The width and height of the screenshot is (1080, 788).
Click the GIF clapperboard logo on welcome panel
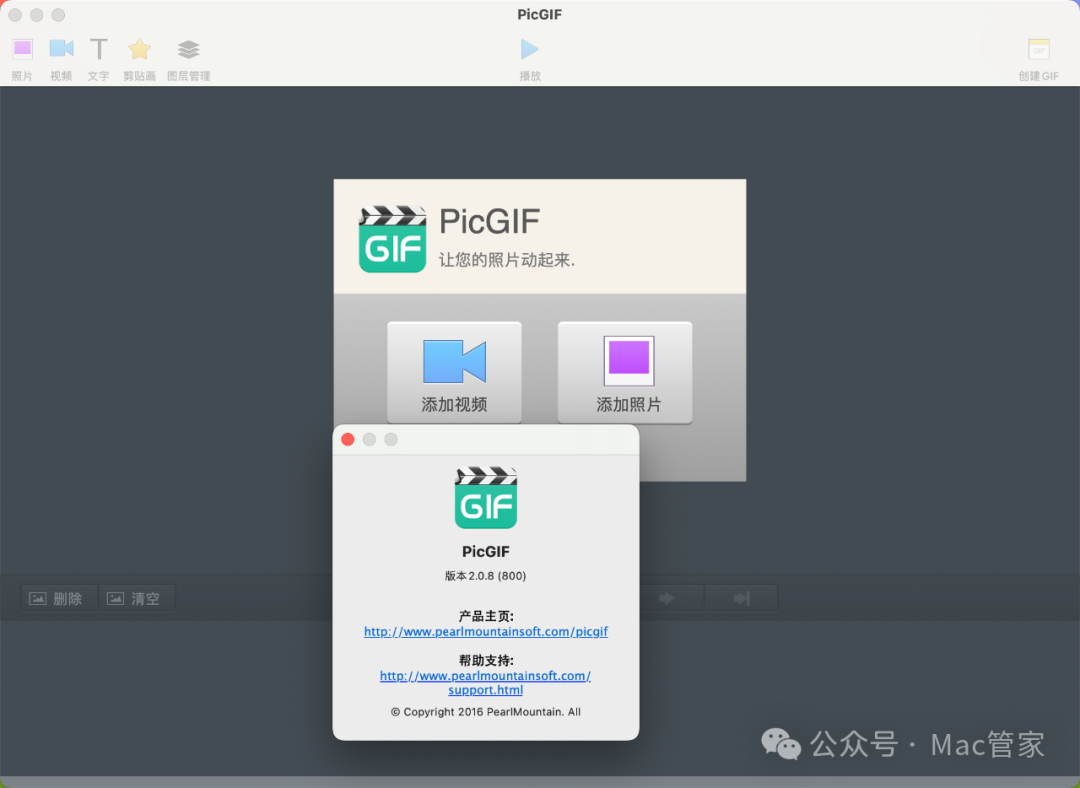point(393,239)
